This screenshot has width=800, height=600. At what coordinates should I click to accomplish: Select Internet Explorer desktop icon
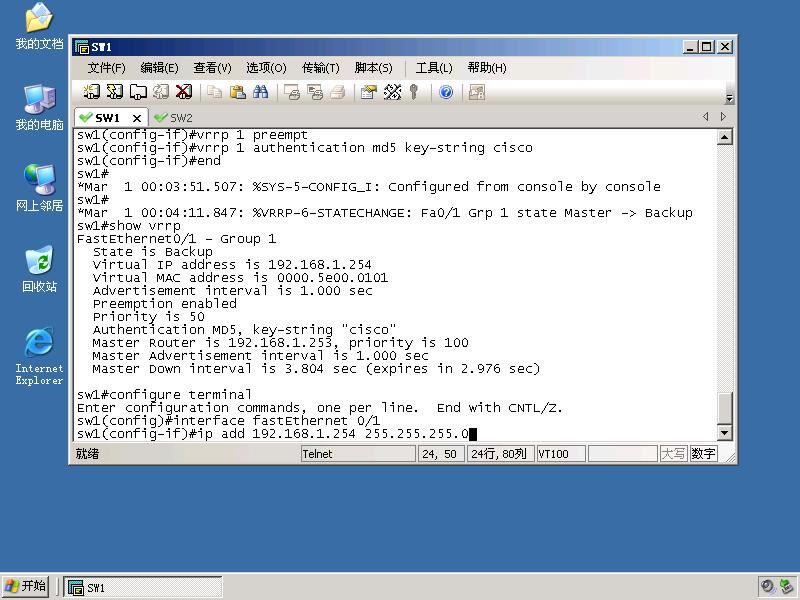click(39, 357)
